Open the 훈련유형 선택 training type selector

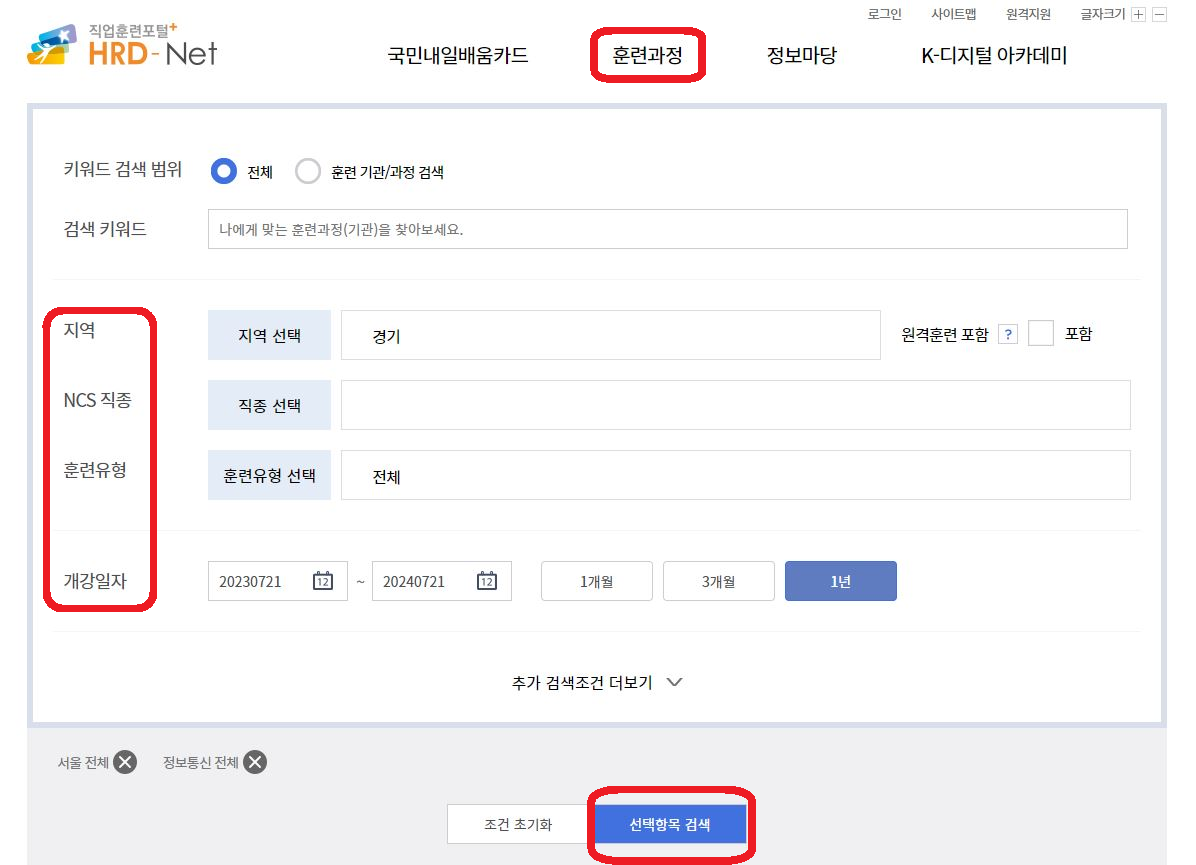pos(269,475)
